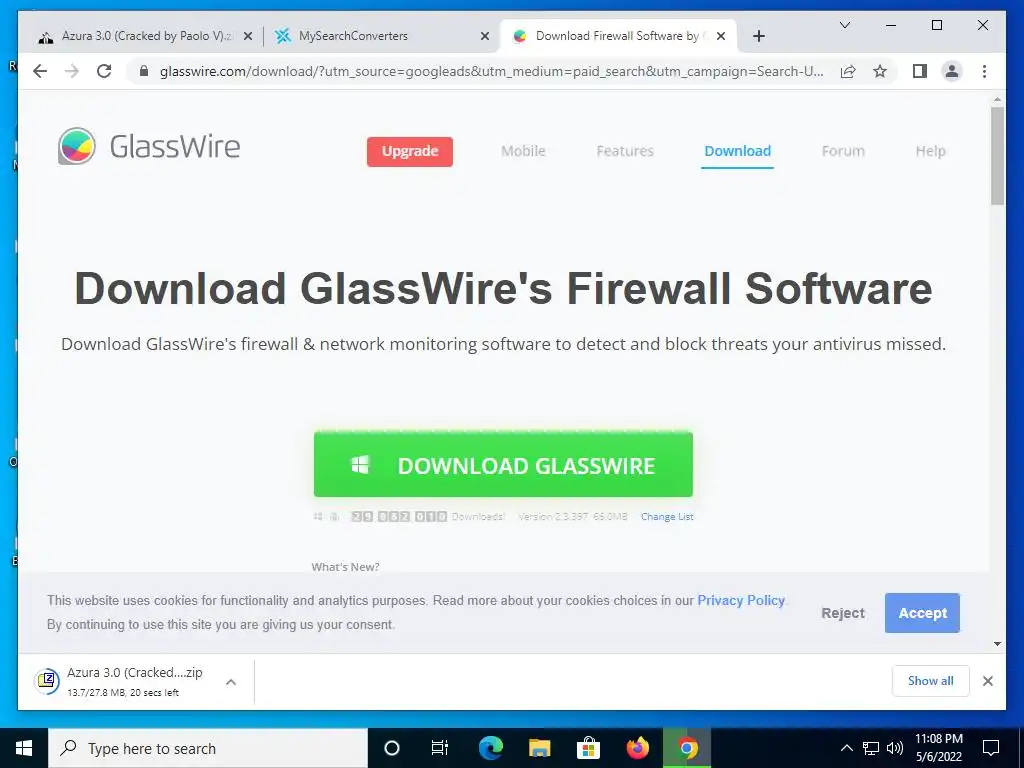This screenshot has width=1024, height=768.
Task: Accept the cookie notice
Action: pos(922,613)
